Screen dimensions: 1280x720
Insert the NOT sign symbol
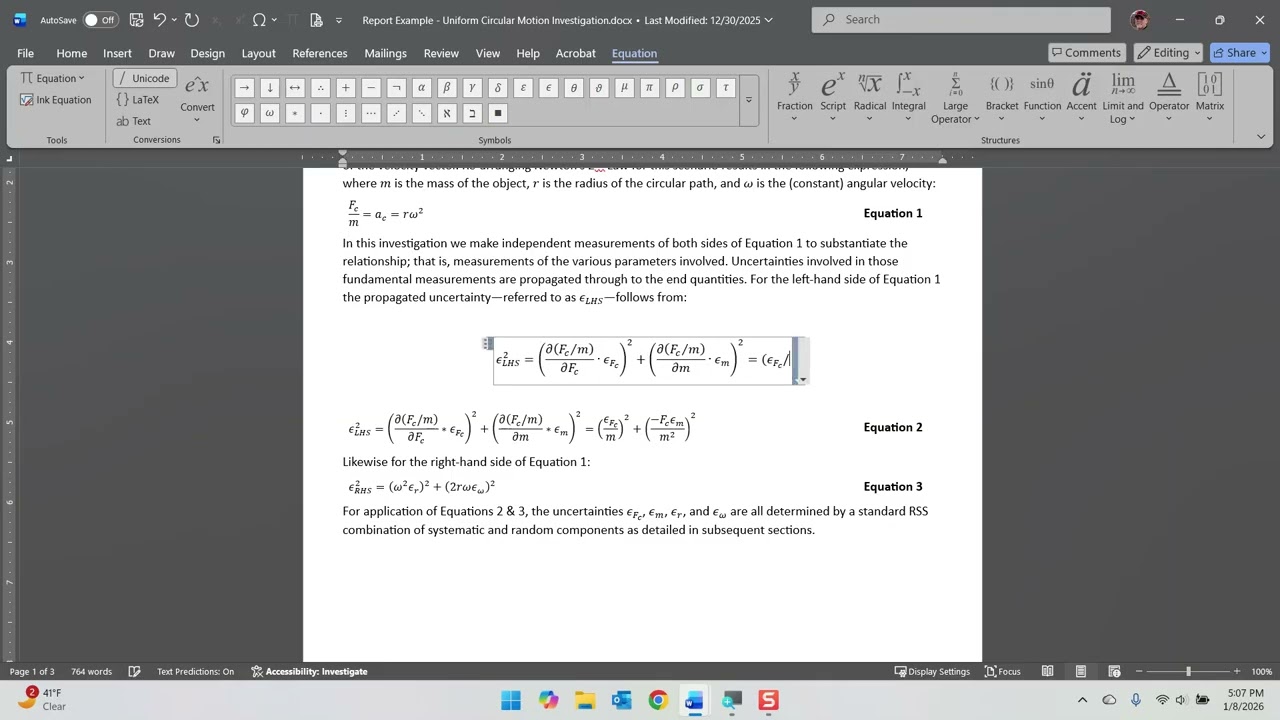click(396, 88)
